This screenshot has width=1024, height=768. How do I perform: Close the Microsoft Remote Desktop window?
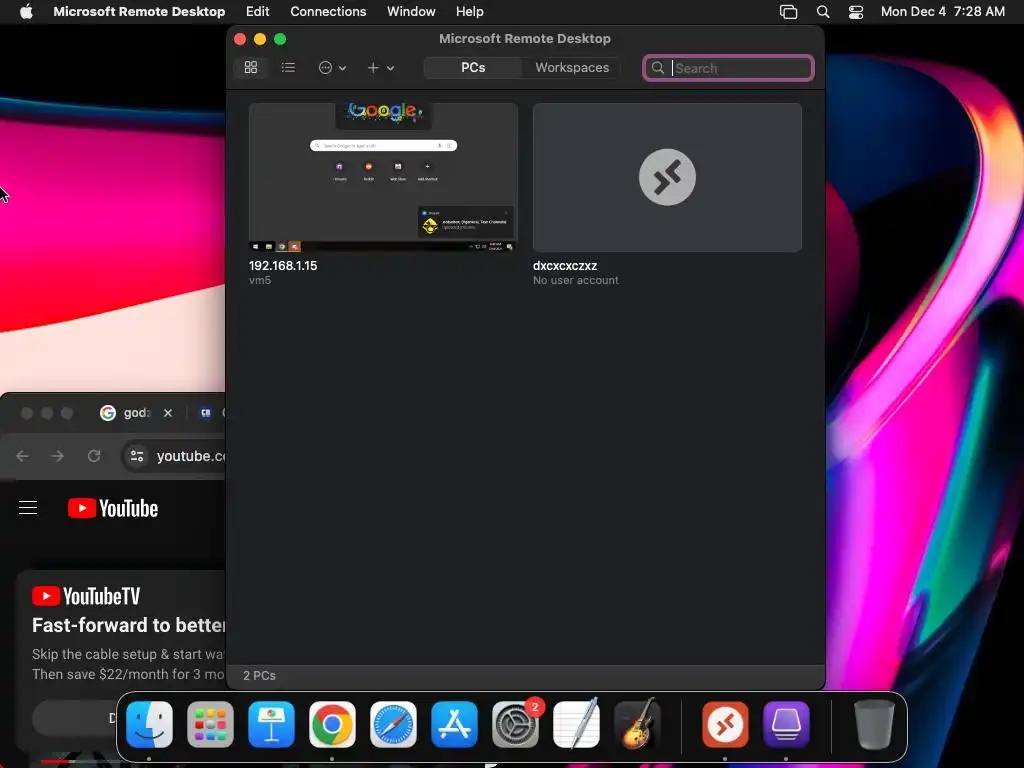pyautogui.click(x=240, y=39)
